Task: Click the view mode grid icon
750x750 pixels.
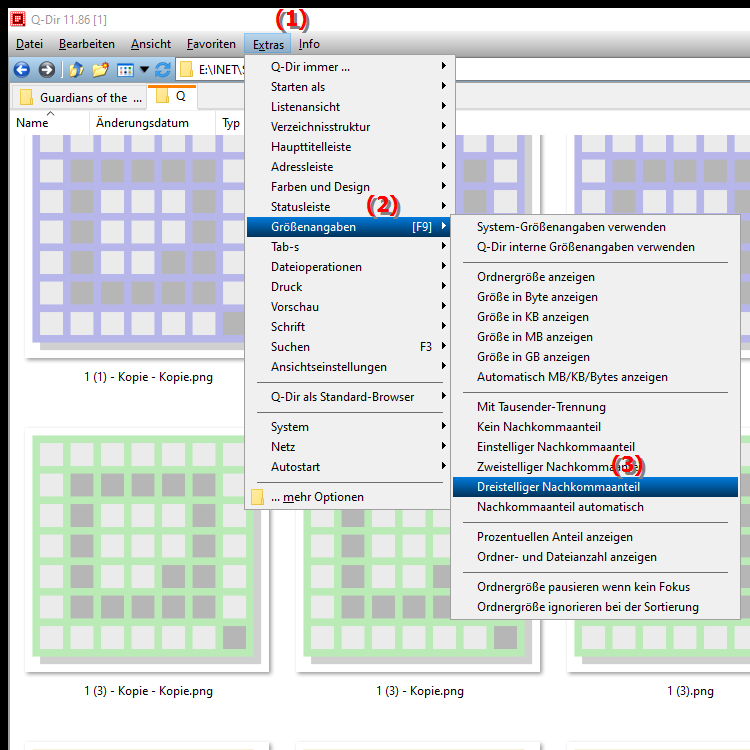Action: (125, 70)
